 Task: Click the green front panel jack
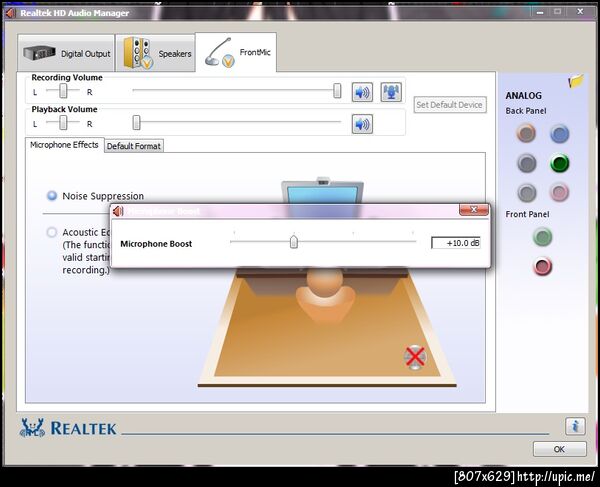(543, 237)
